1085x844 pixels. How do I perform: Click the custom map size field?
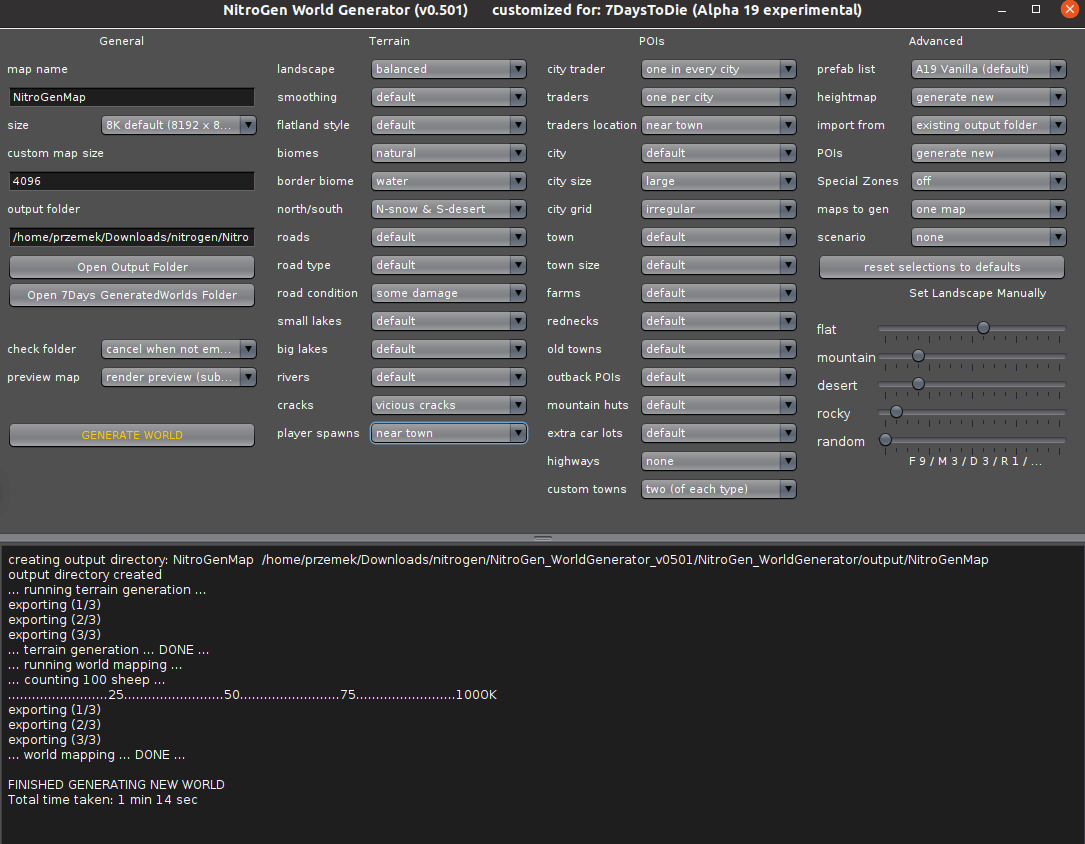point(131,180)
